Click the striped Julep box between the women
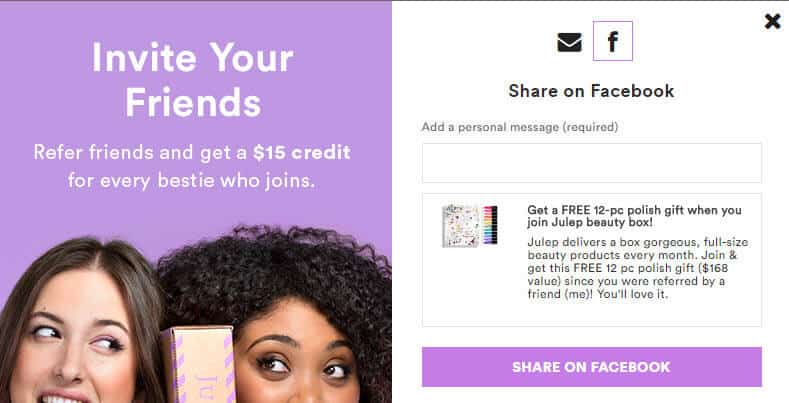Image resolution: width=789 pixels, height=403 pixels. click(x=199, y=365)
